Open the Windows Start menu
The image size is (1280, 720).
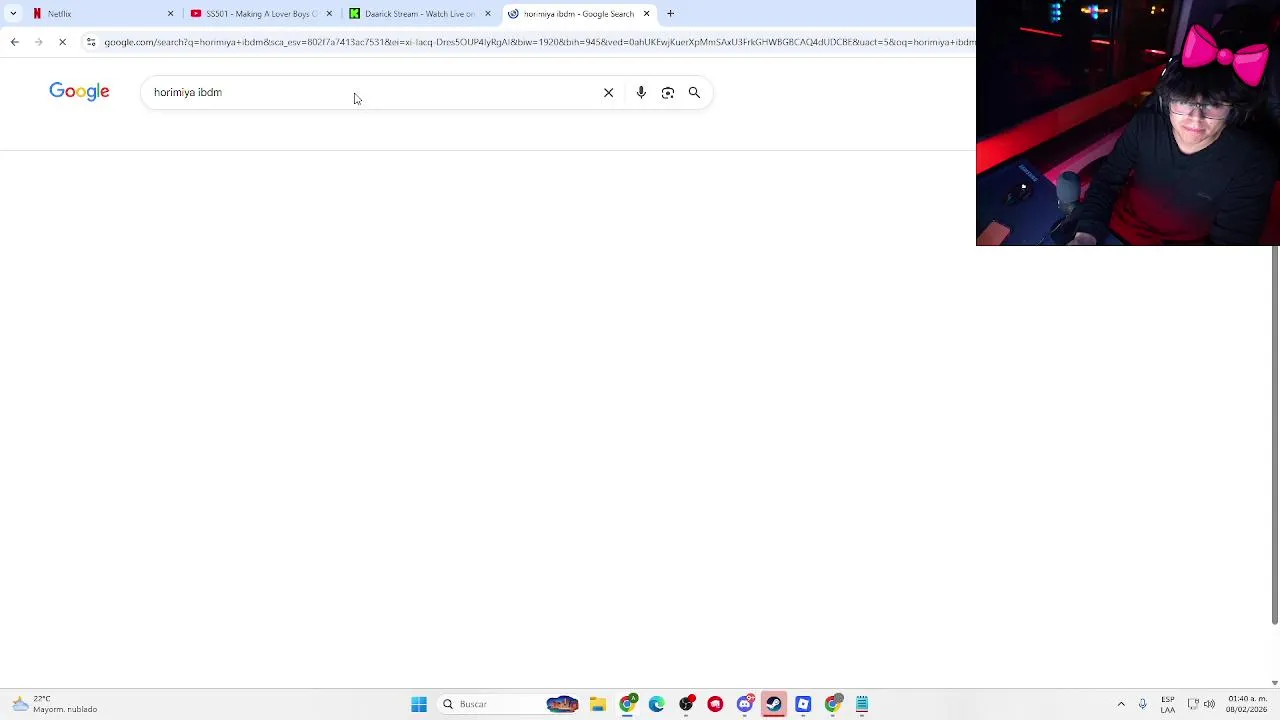[419, 704]
